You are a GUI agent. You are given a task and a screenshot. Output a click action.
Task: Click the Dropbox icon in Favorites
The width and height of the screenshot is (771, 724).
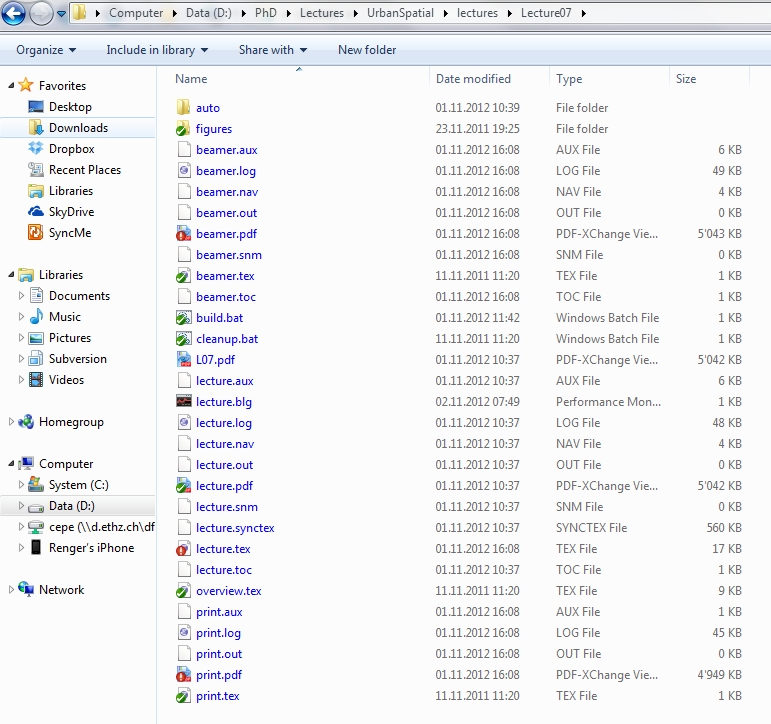click(36, 149)
